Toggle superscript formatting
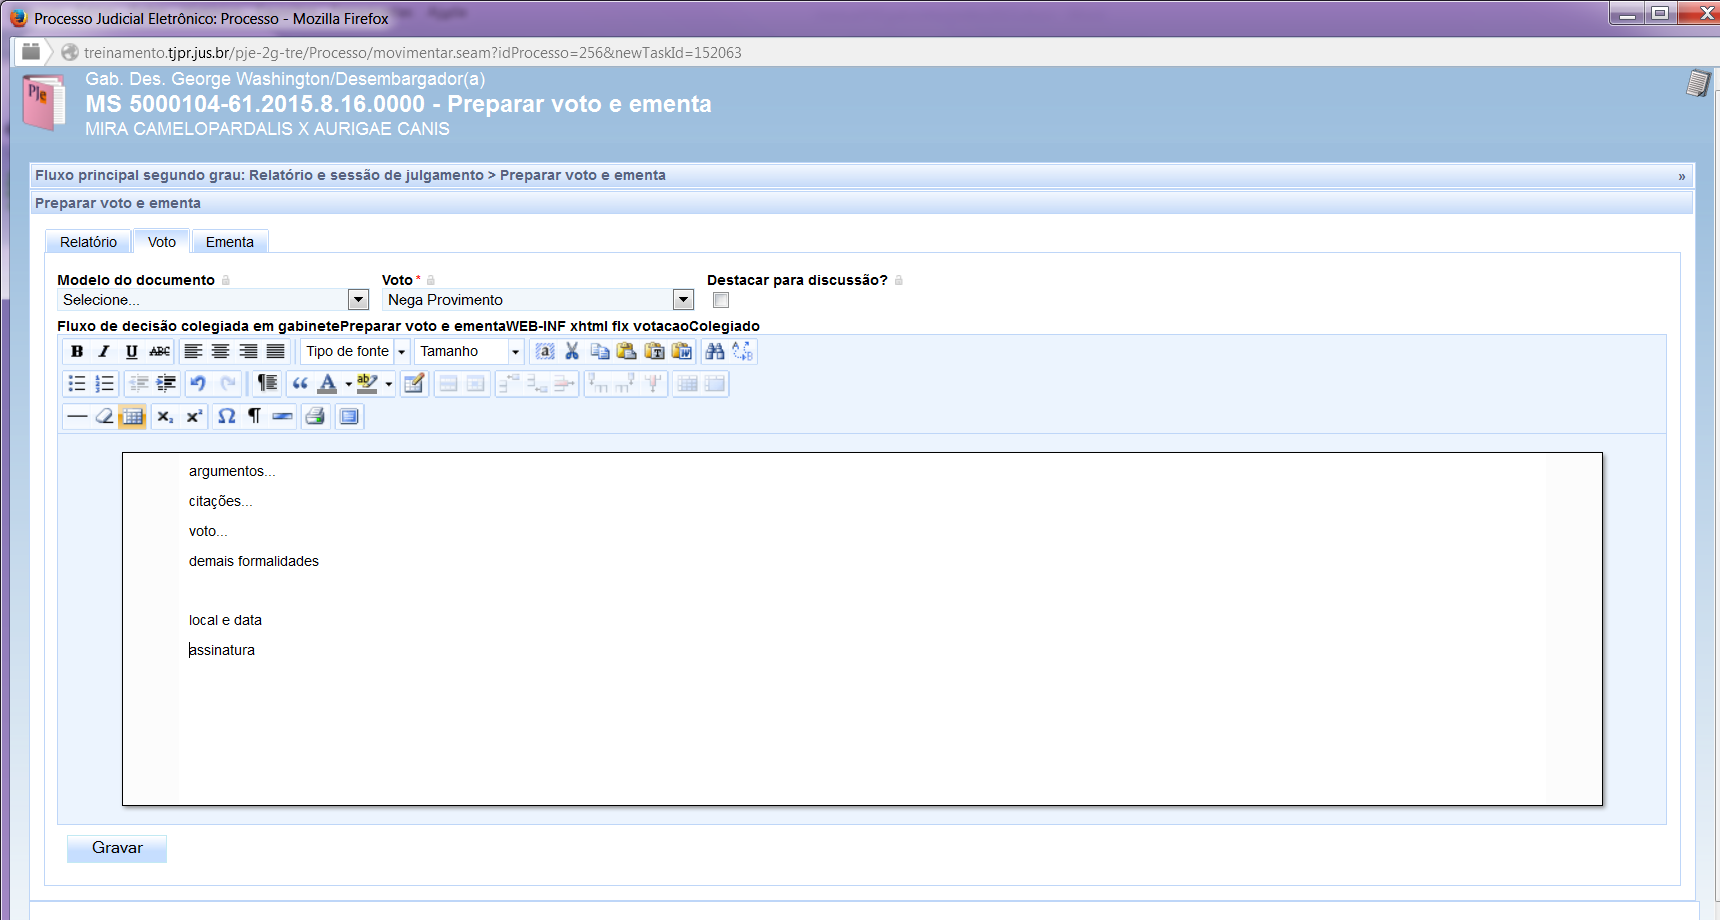1720x920 pixels. click(194, 416)
